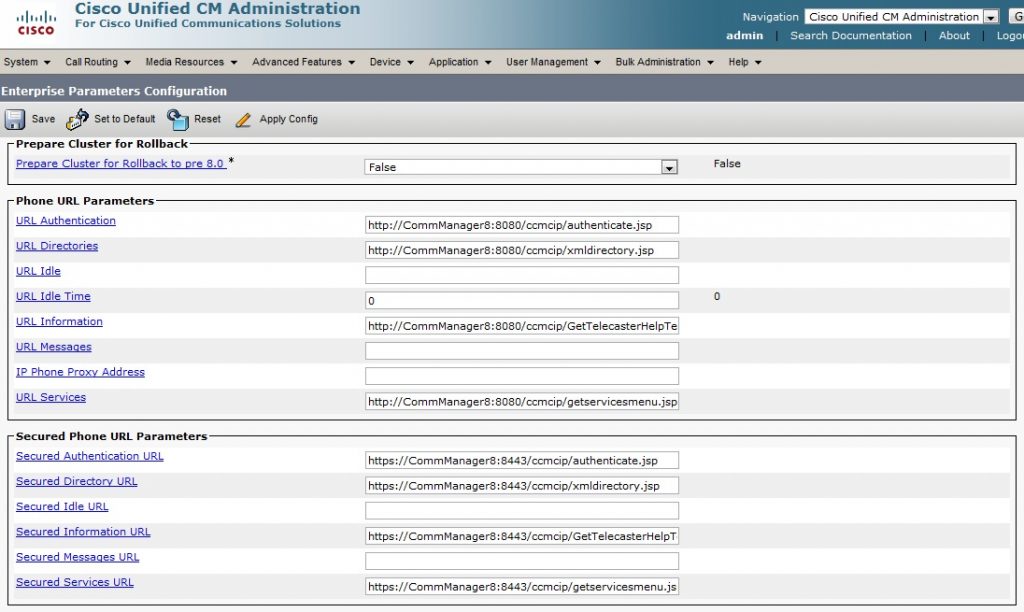Open the URL Authentication parameter link
1024x612 pixels.
66,221
